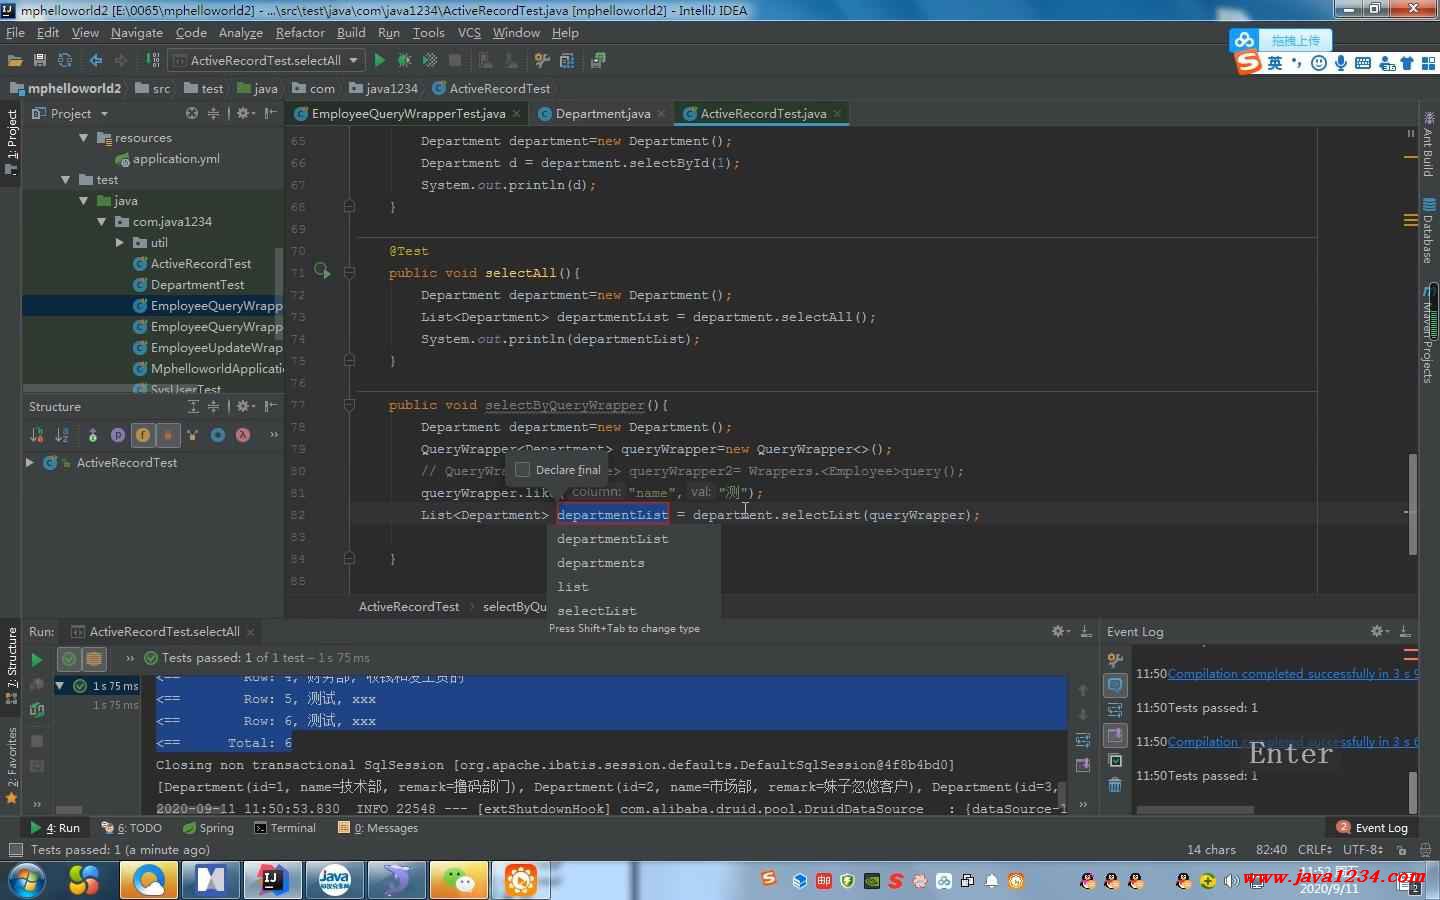Open the Spring tool window tab
The height and width of the screenshot is (900, 1440).
[208, 828]
